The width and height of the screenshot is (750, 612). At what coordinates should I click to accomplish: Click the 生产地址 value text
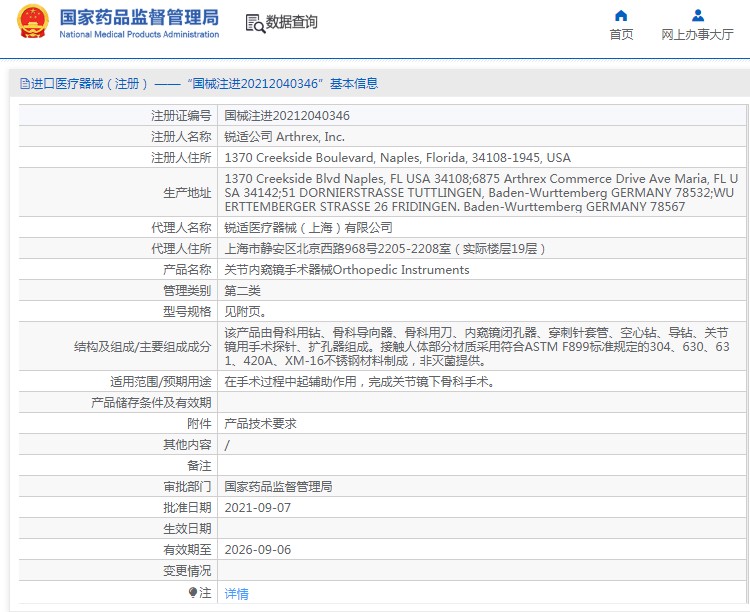pyautogui.click(x=481, y=192)
